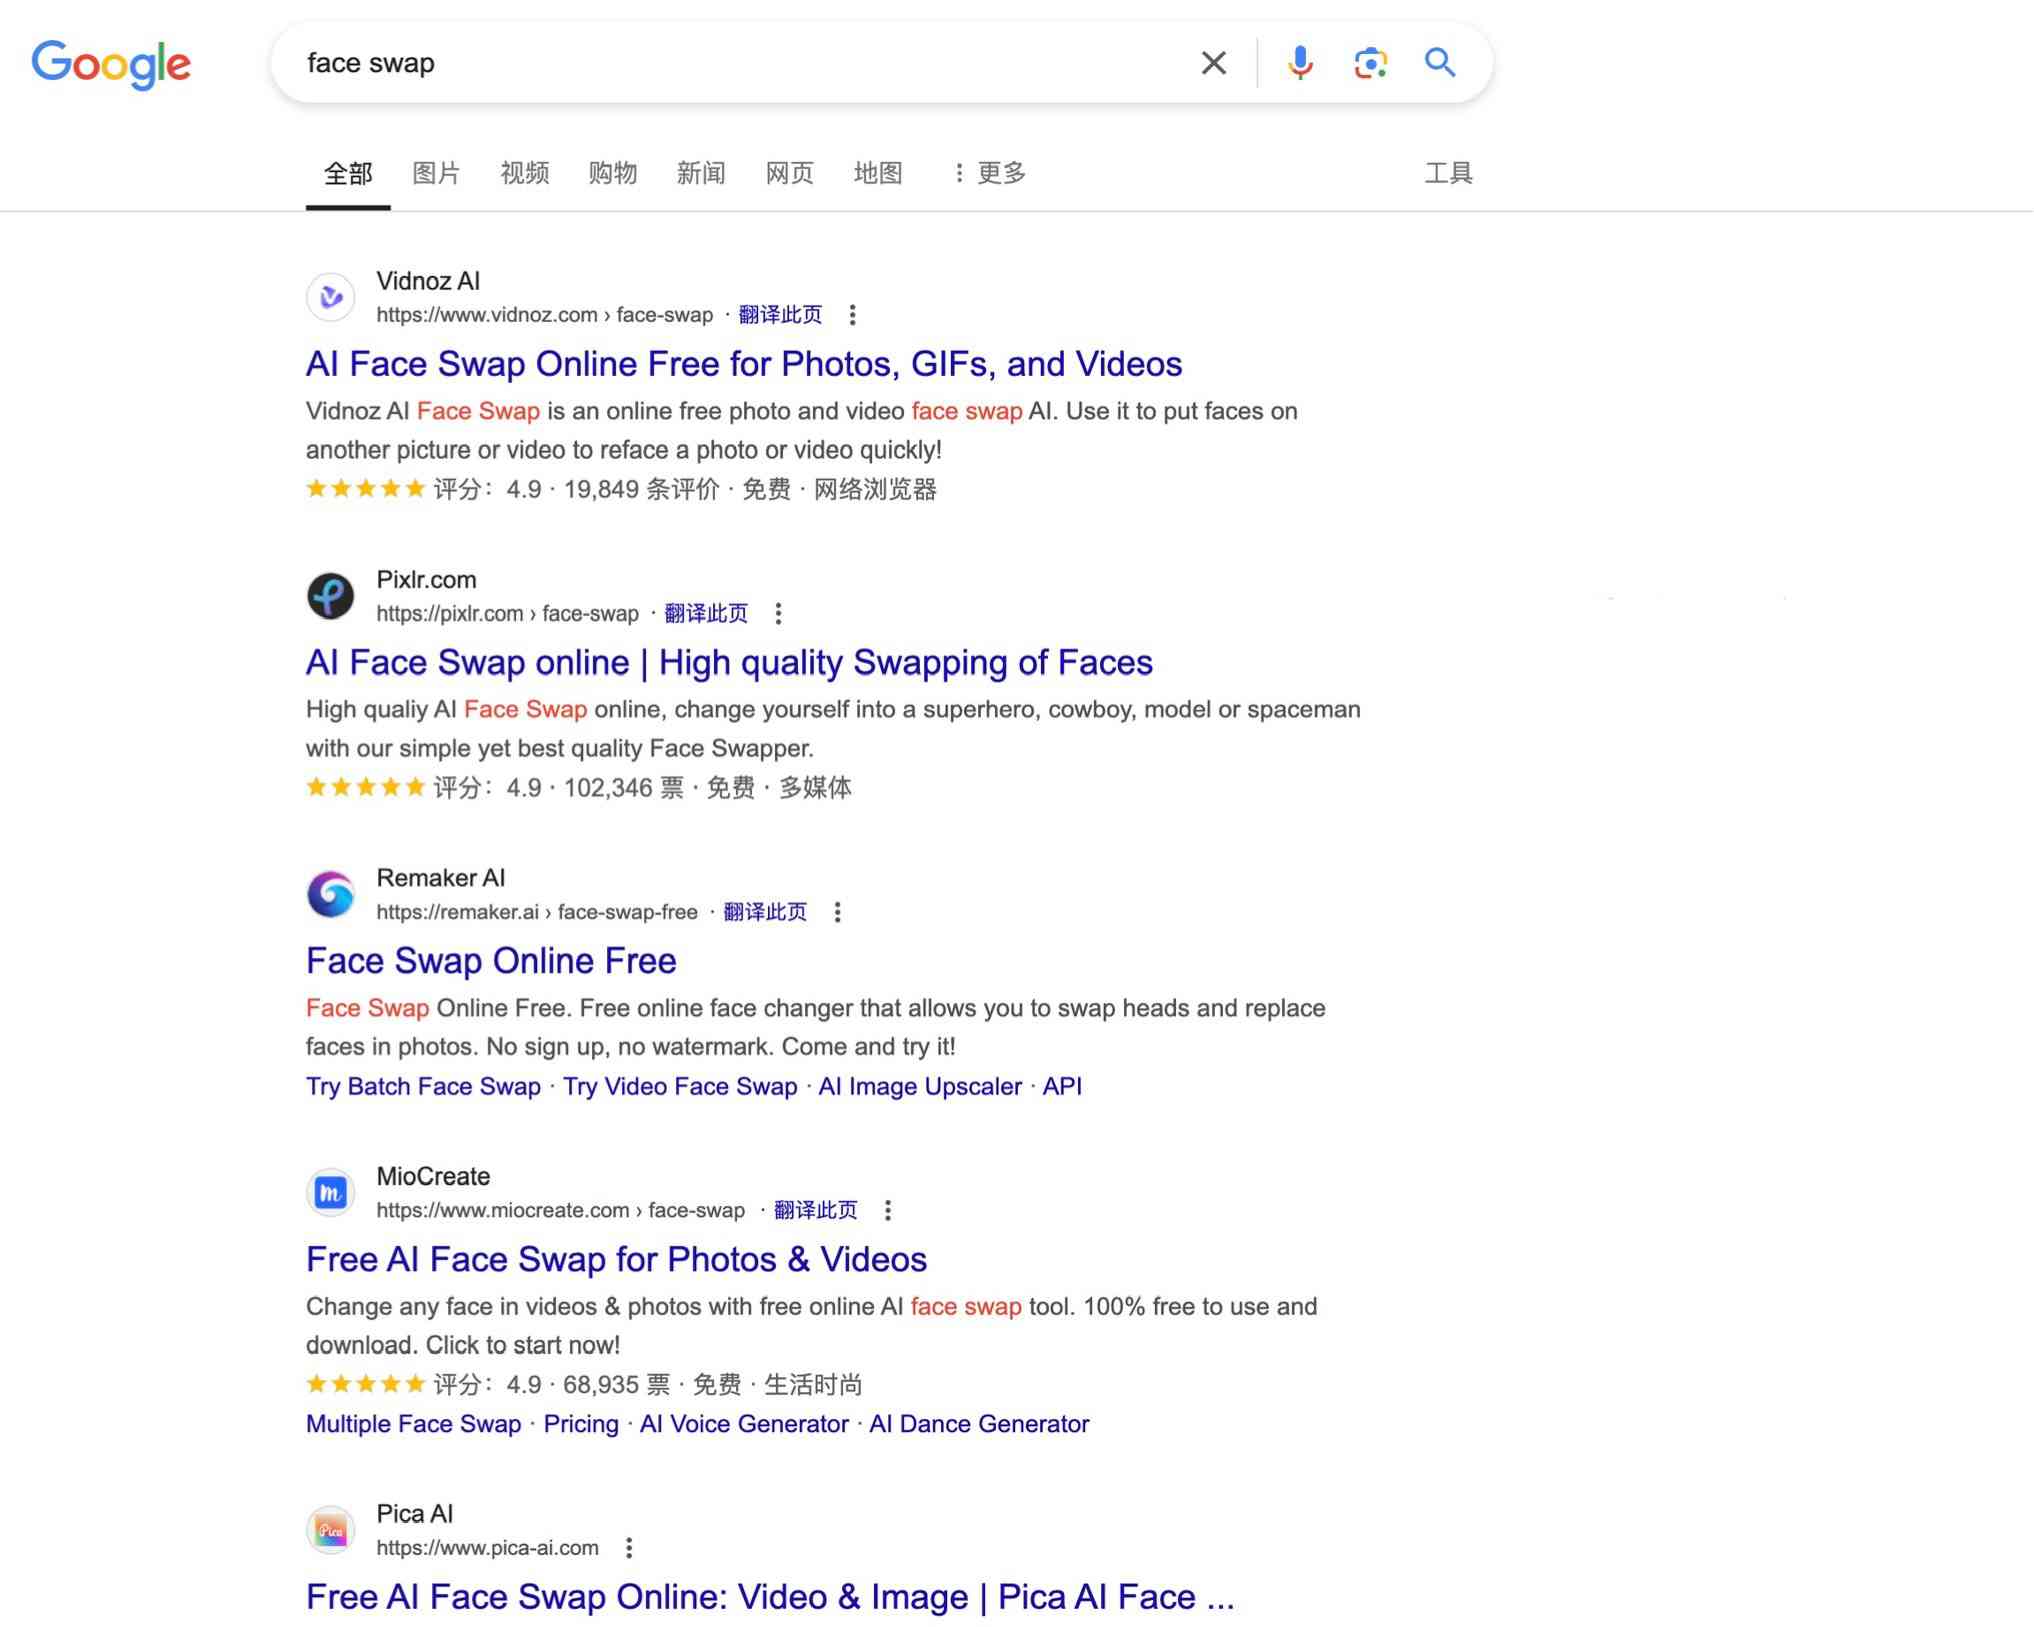Open the 新闻 tab
Viewport: 2034px width, 1627px height.
click(x=700, y=173)
